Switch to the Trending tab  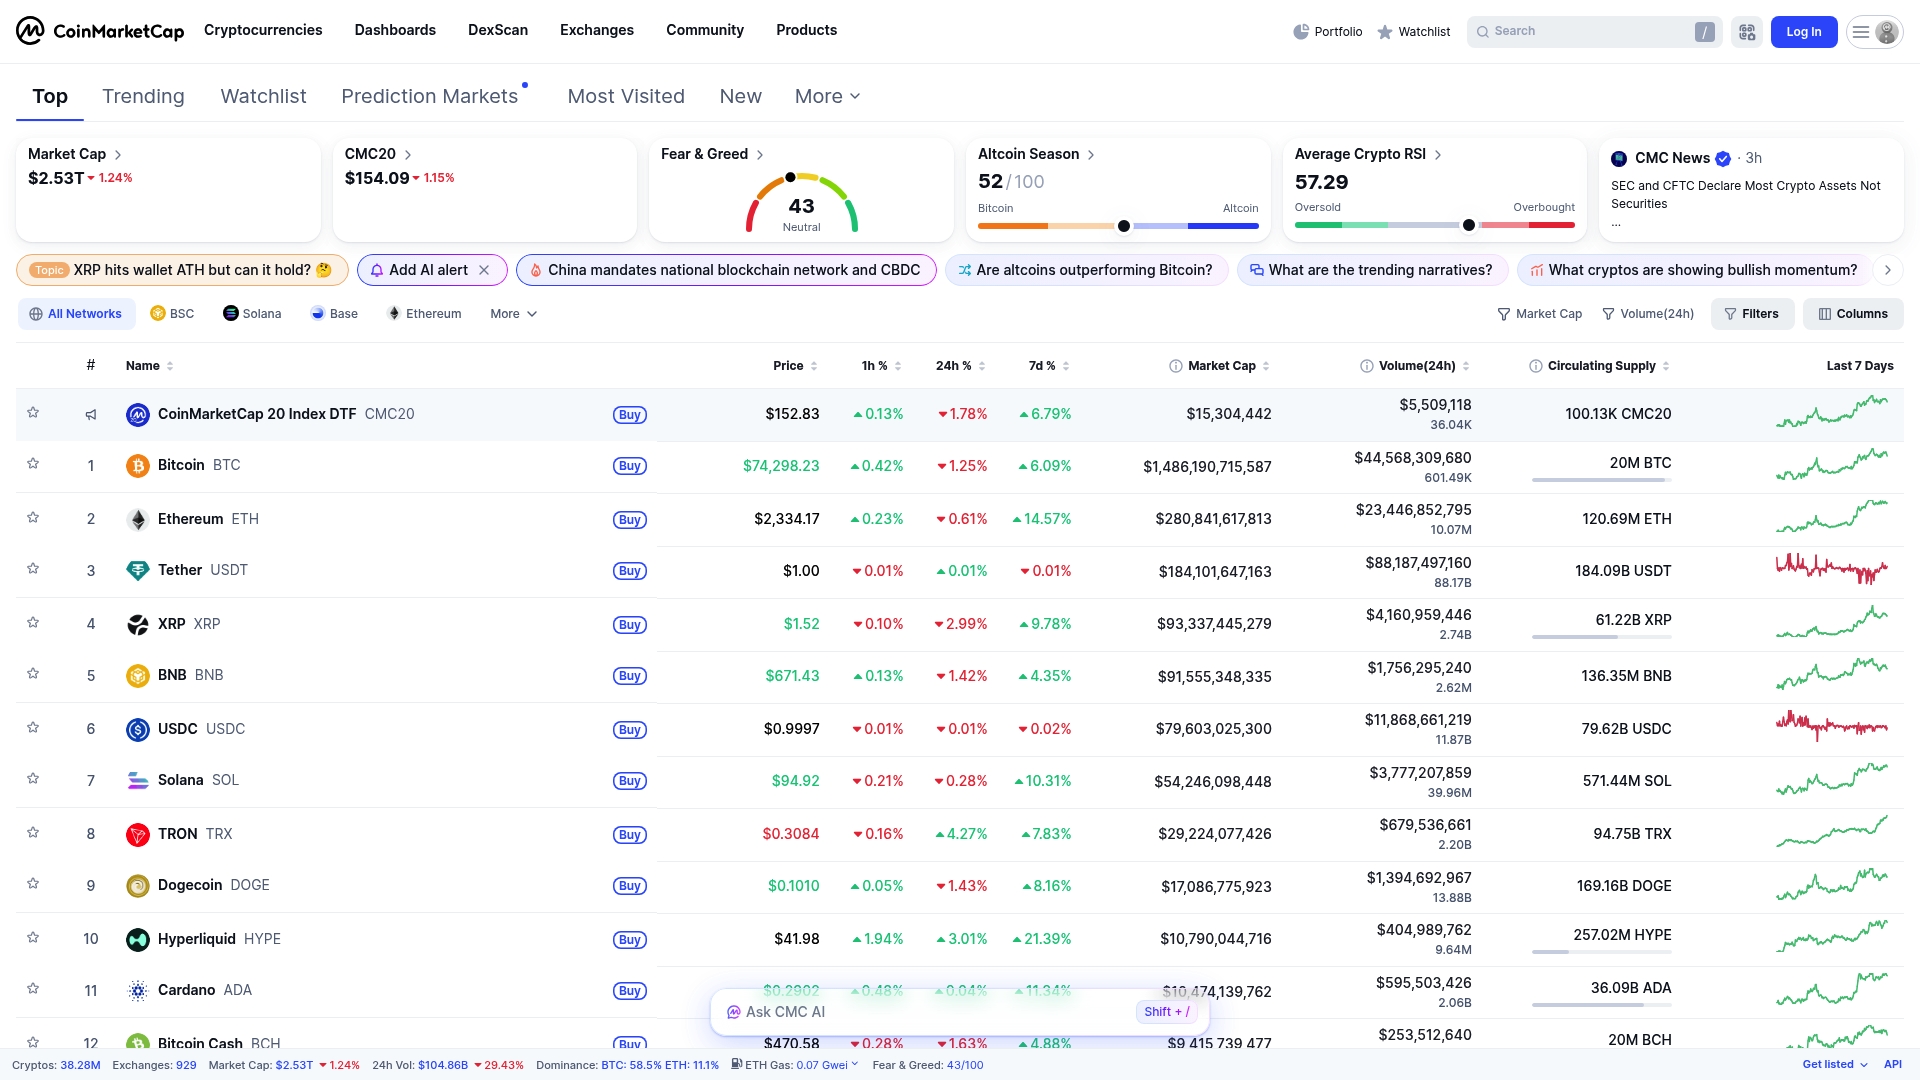point(143,96)
